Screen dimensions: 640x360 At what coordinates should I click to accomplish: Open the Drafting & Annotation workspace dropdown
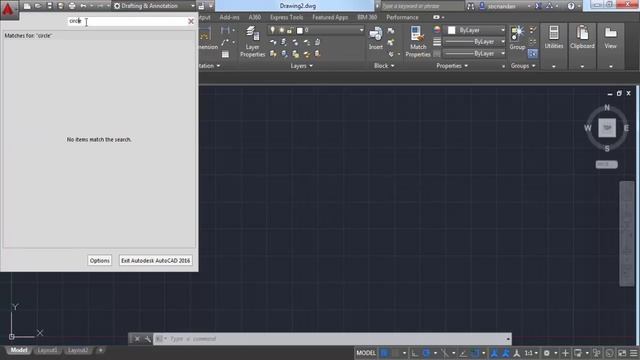154,6
